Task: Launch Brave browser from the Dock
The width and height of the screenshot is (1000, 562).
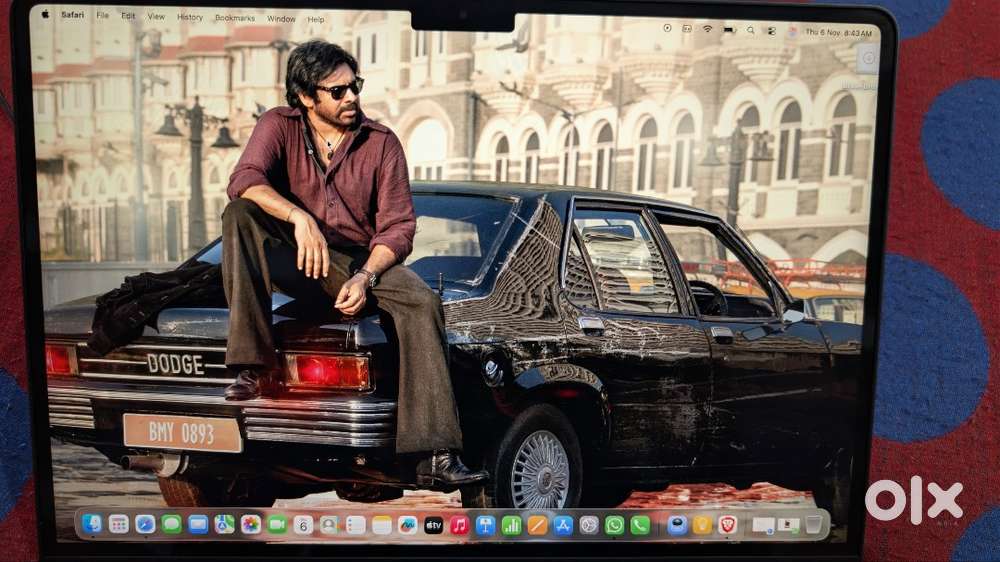Action: click(728, 524)
